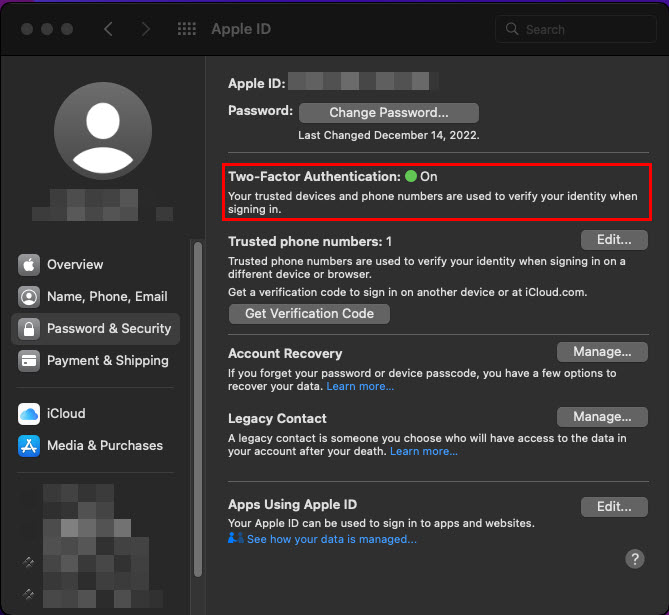Click Trusted phone numbers: 1 heading
The image size is (669, 615).
tap(310, 242)
